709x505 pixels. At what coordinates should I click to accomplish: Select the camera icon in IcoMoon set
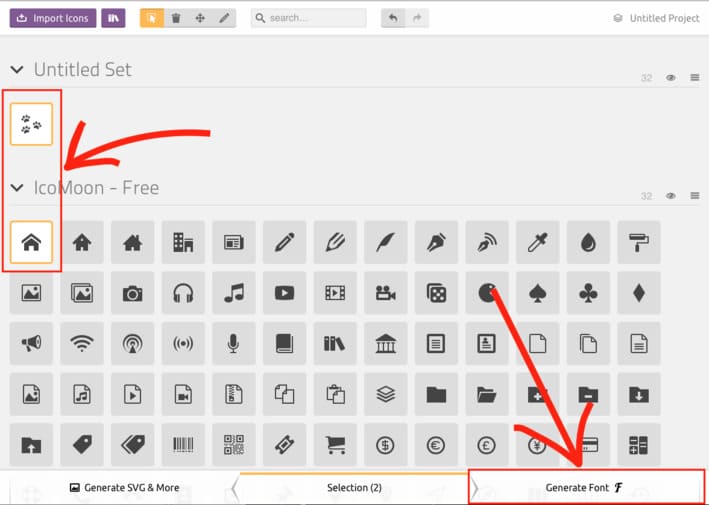[132, 293]
